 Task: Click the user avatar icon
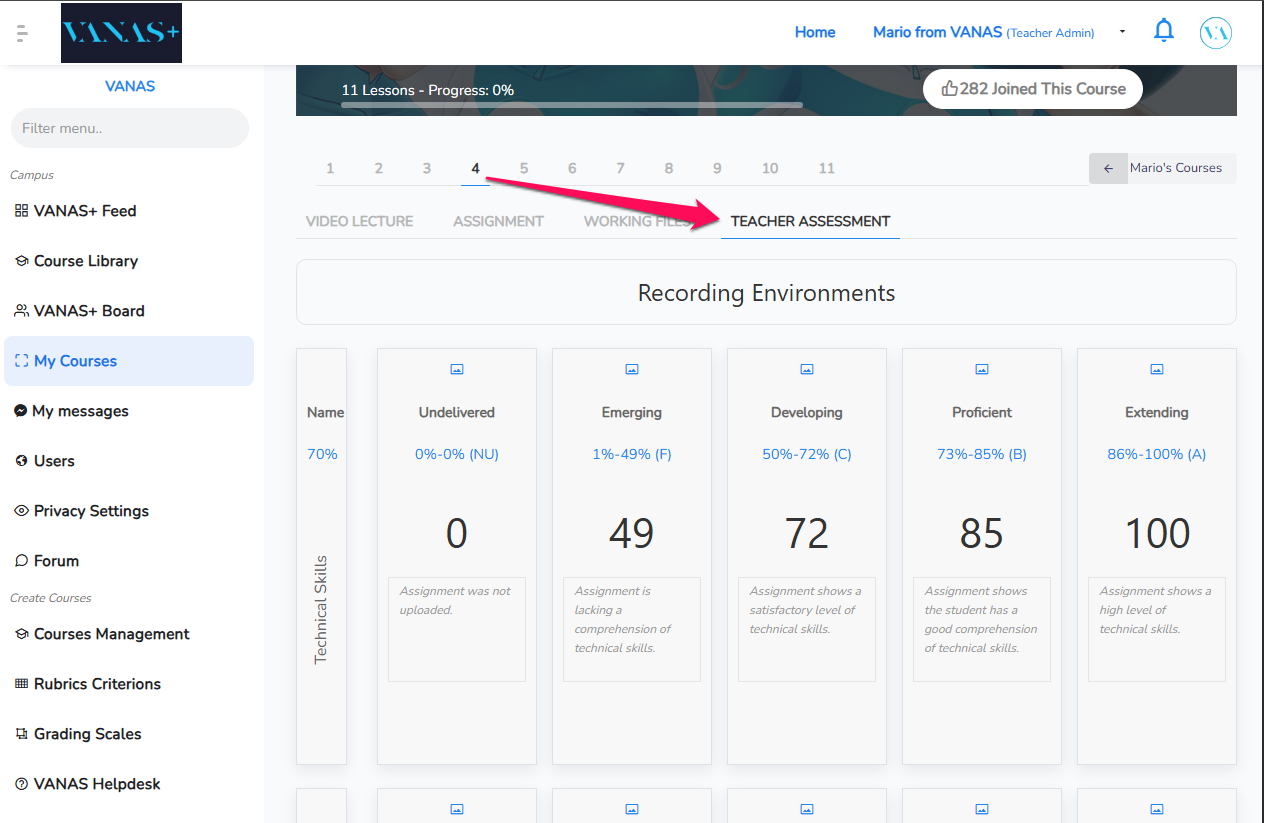click(x=1215, y=33)
